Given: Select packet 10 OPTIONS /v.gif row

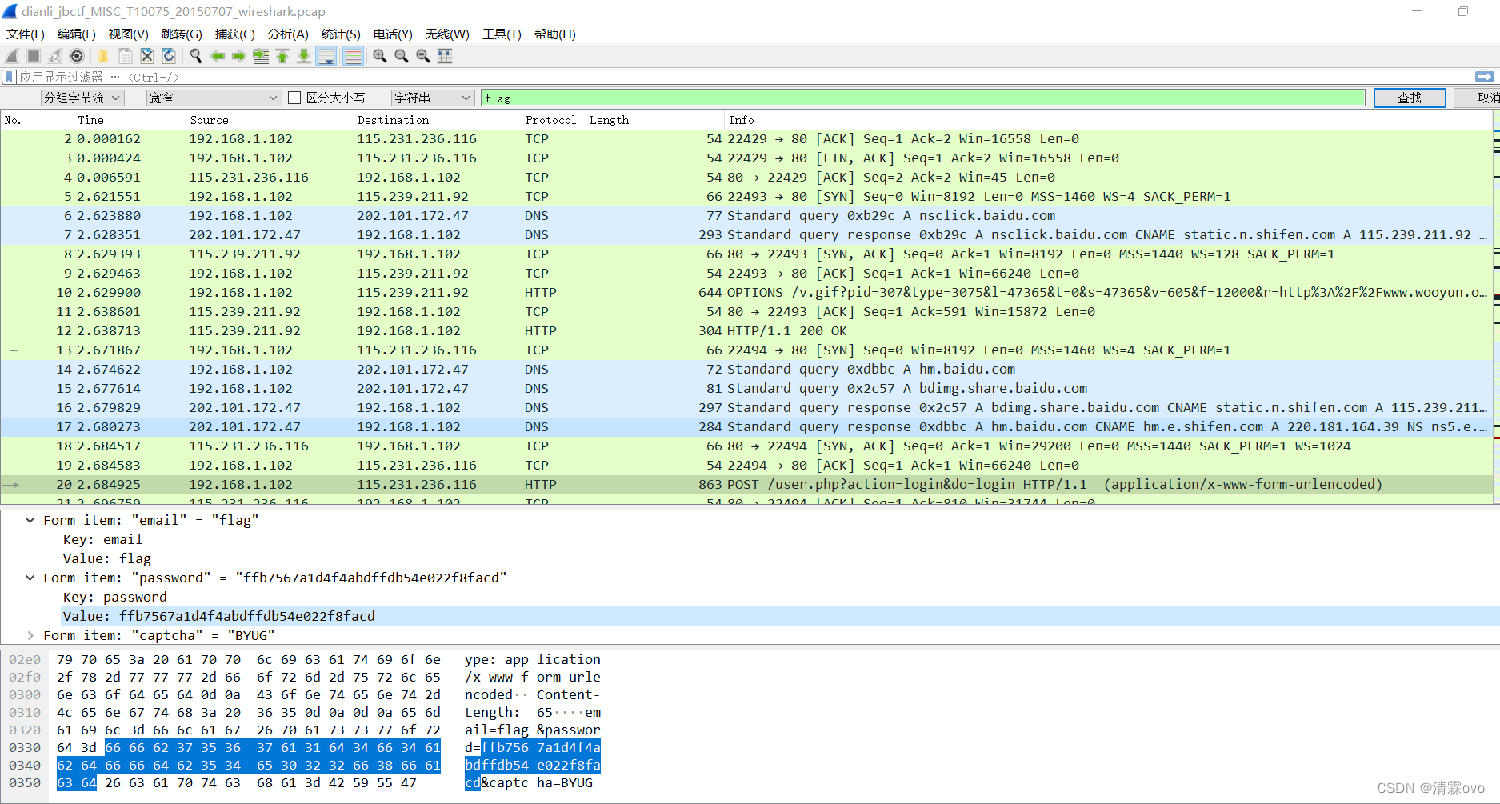Looking at the screenshot, I should pos(745,292).
